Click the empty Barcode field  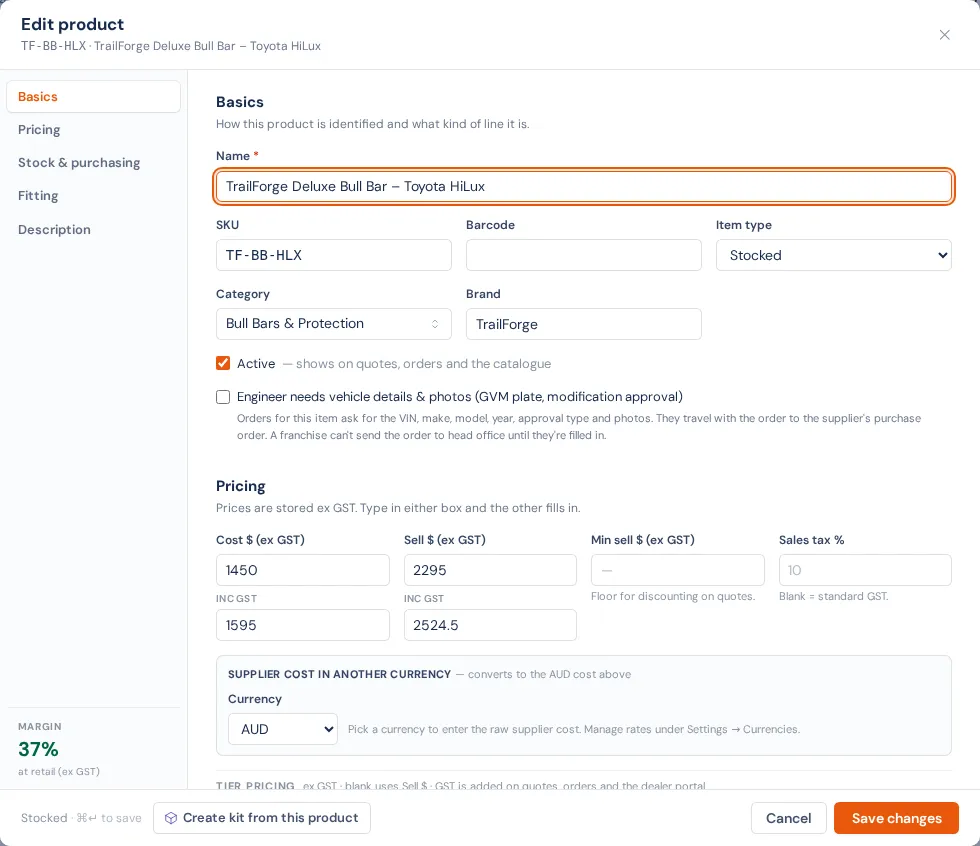[x=583, y=255]
